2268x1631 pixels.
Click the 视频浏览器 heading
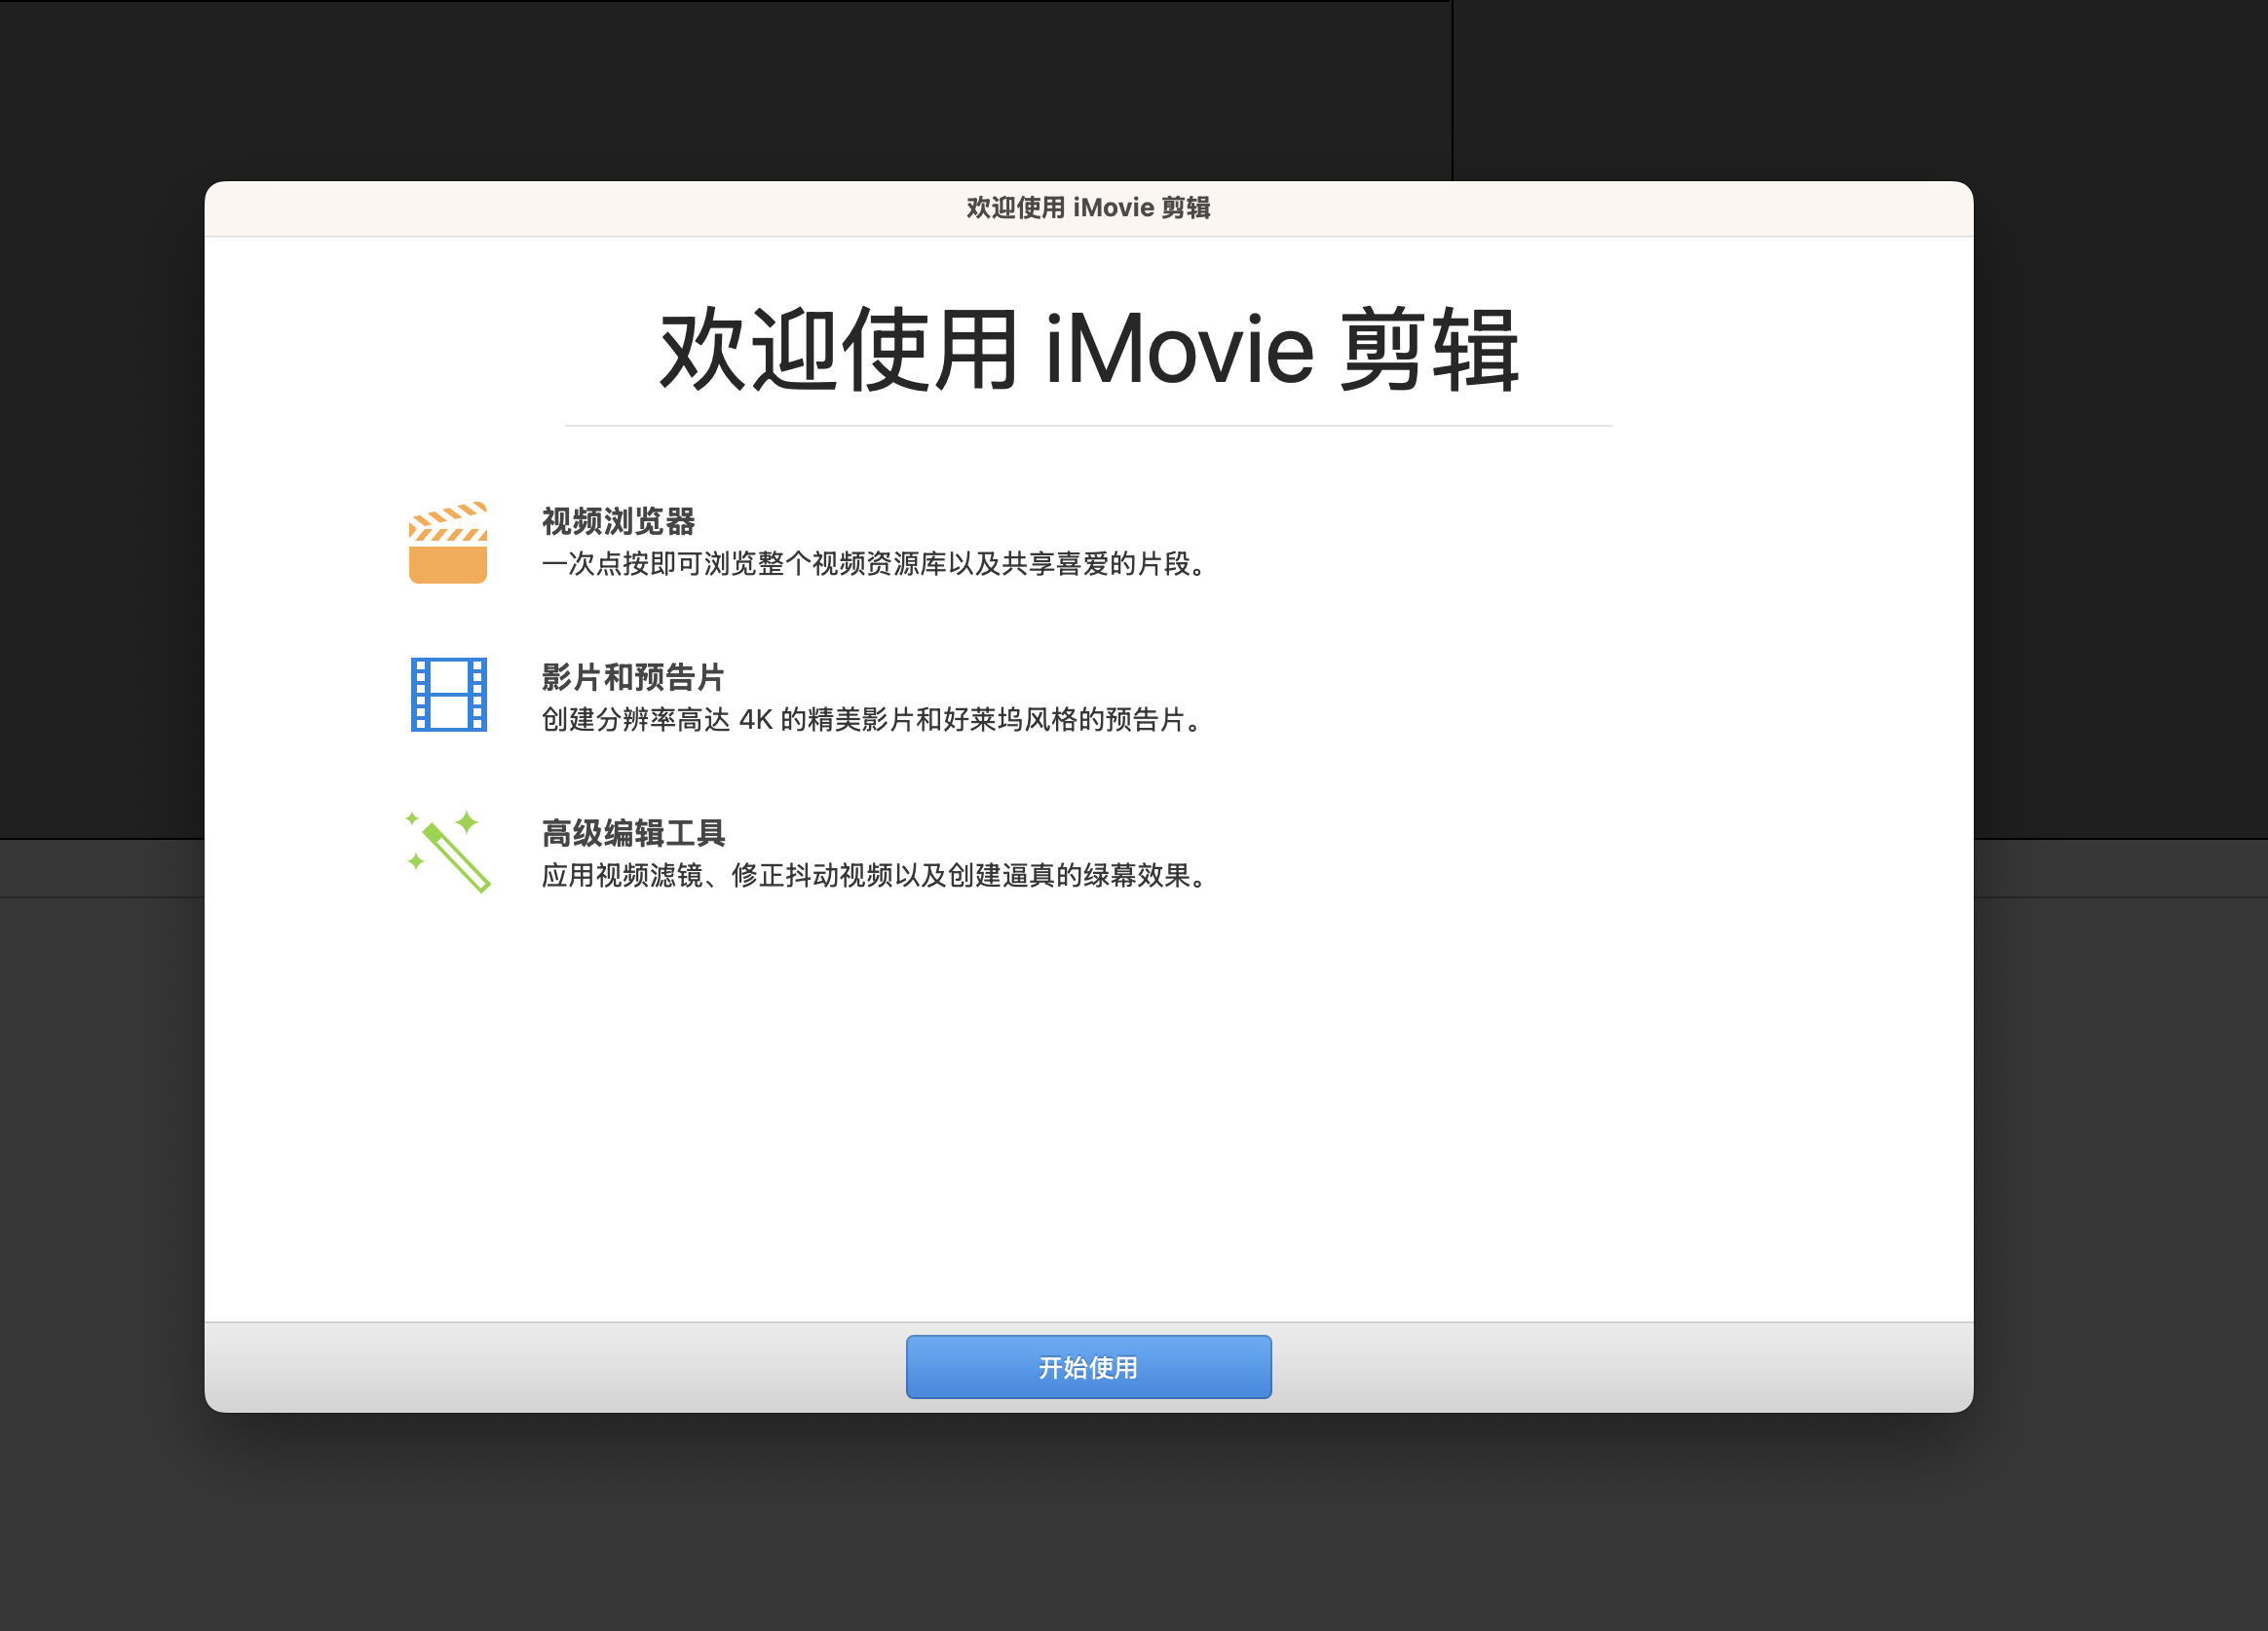tap(618, 521)
